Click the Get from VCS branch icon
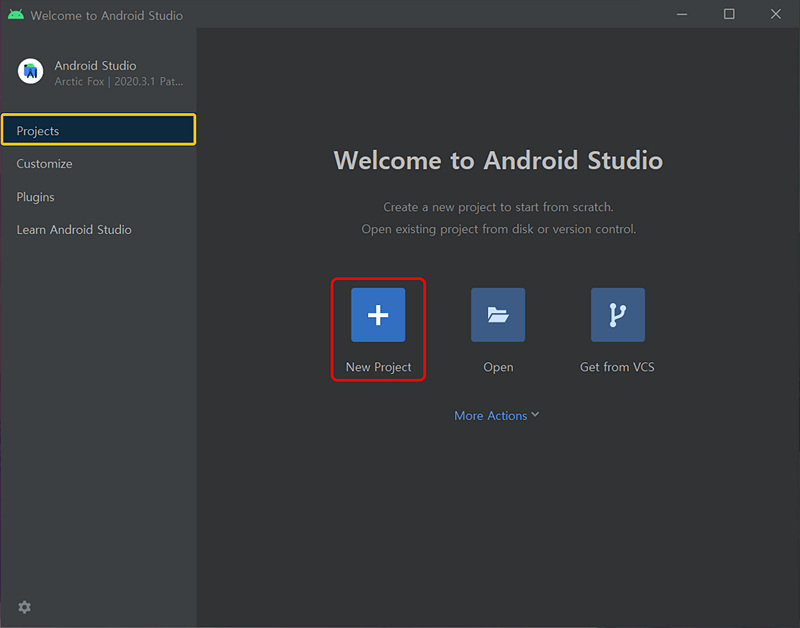Viewport: 800px width, 628px height. tap(618, 315)
